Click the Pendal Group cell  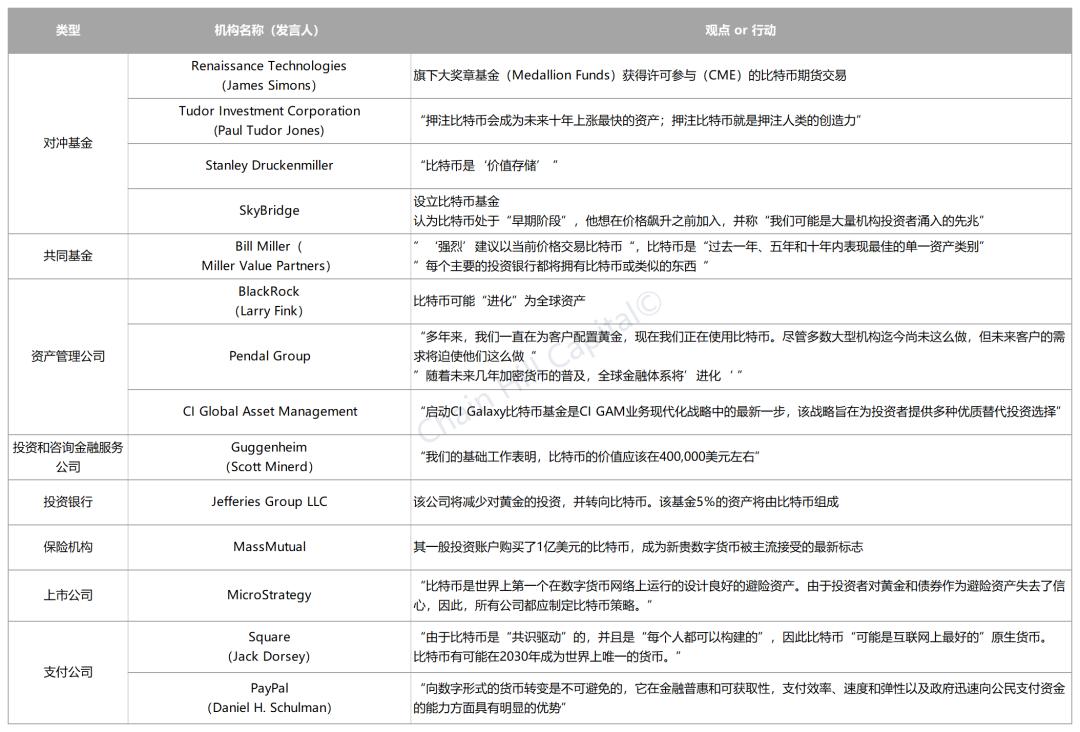[x=268, y=356]
